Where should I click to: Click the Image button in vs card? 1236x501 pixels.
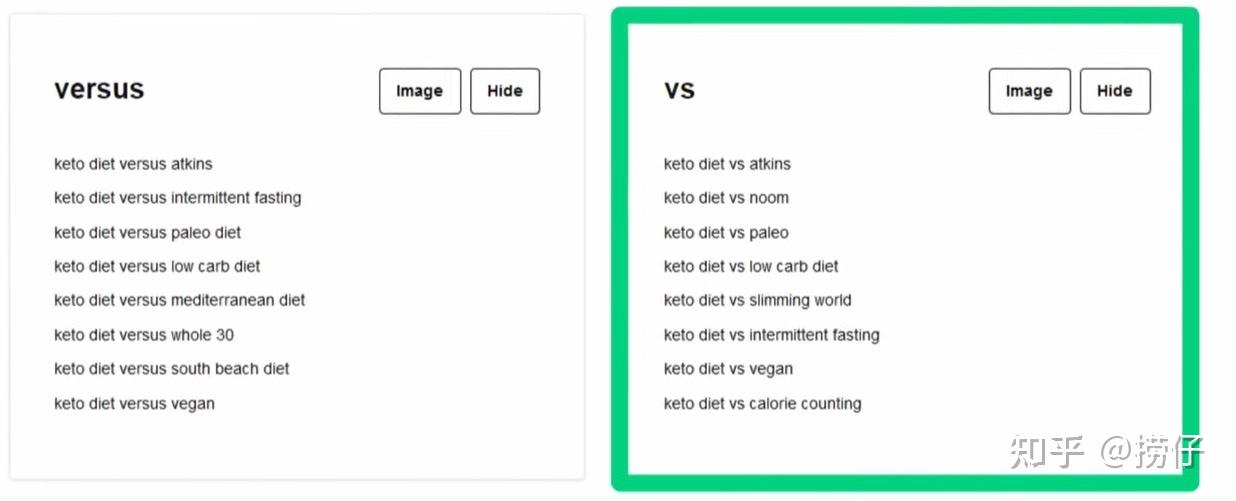[1029, 91]
